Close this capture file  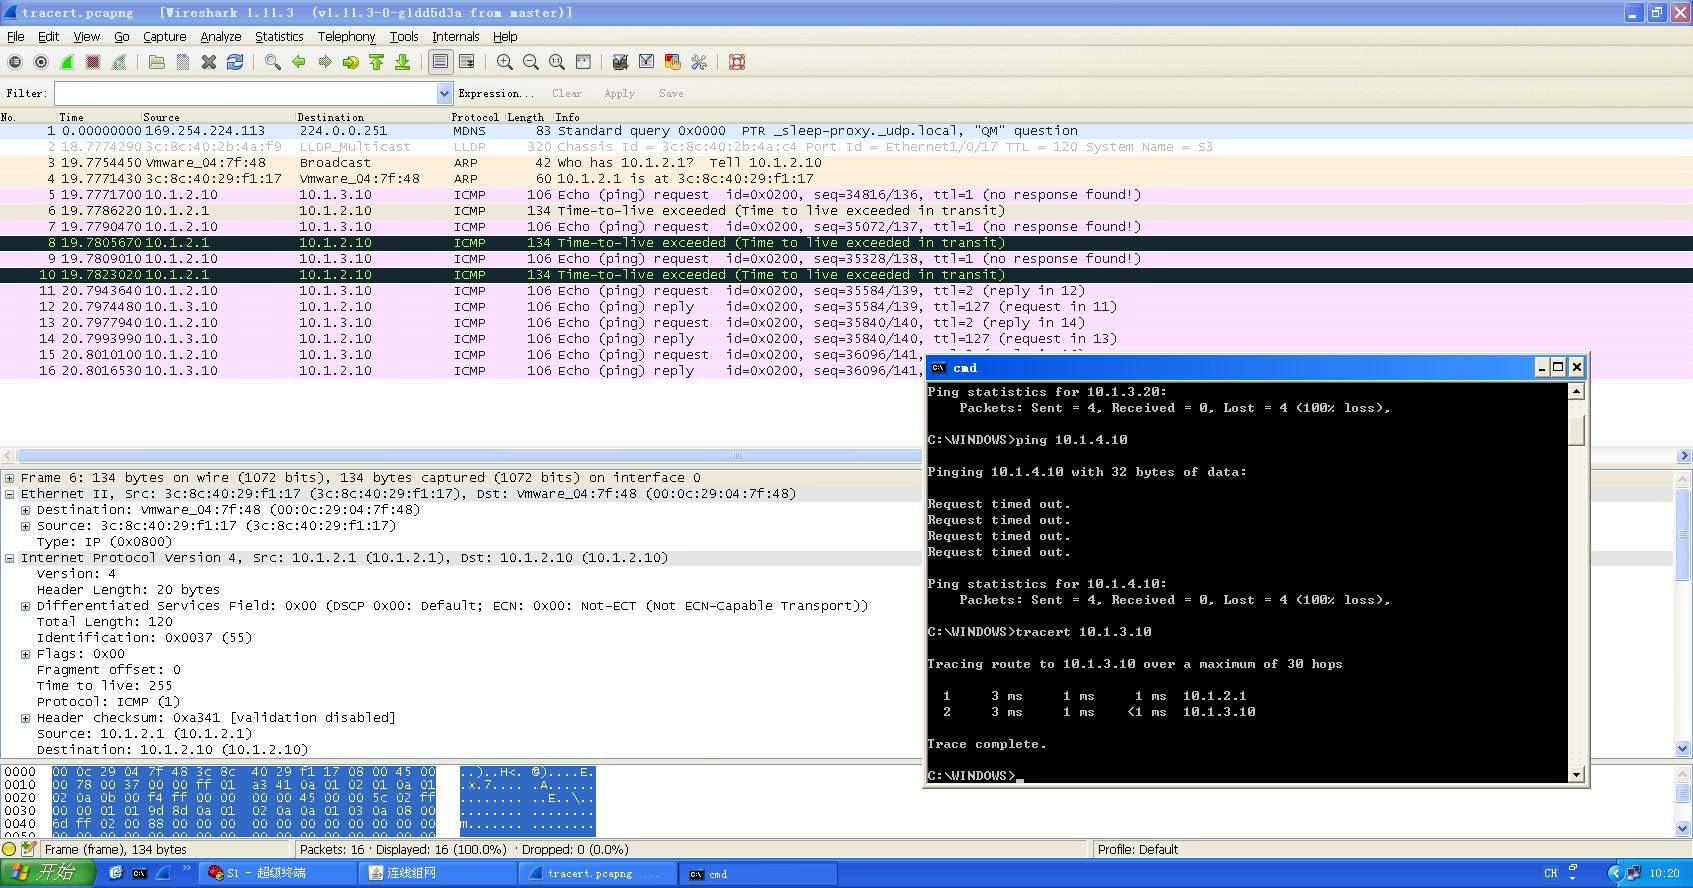pyautogui.click(x=209, y=62)
